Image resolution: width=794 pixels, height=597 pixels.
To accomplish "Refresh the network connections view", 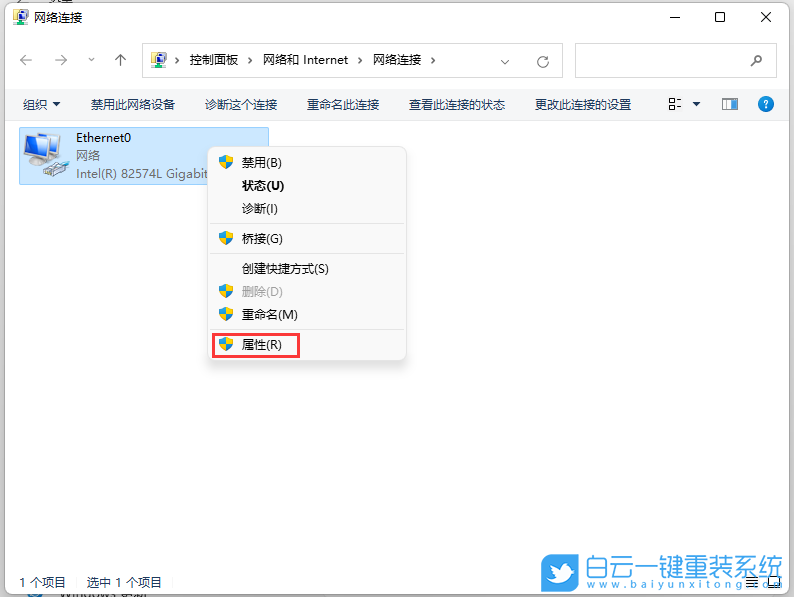I will (x=543, y=62).
